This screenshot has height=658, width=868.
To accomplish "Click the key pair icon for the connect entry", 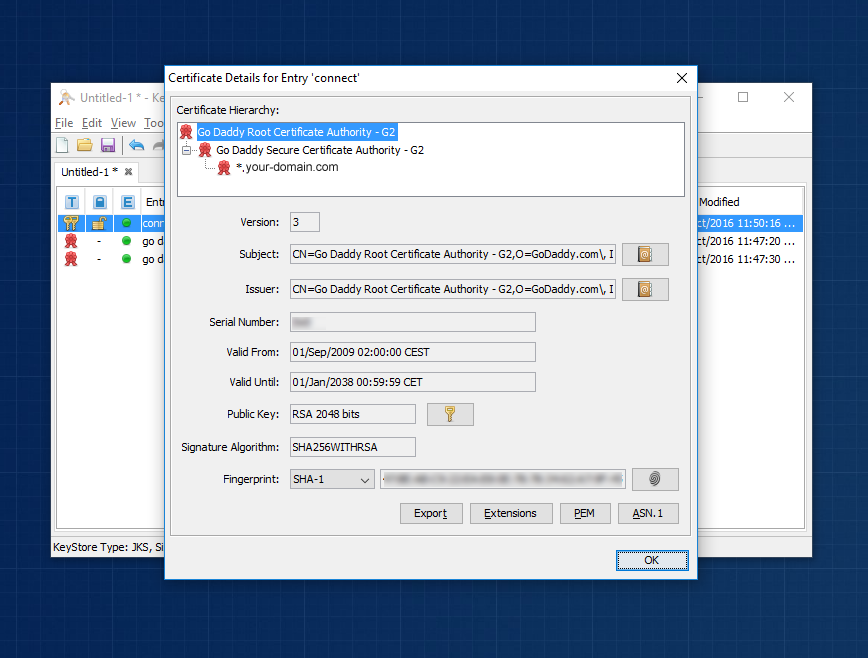I will tap(71, 223).
